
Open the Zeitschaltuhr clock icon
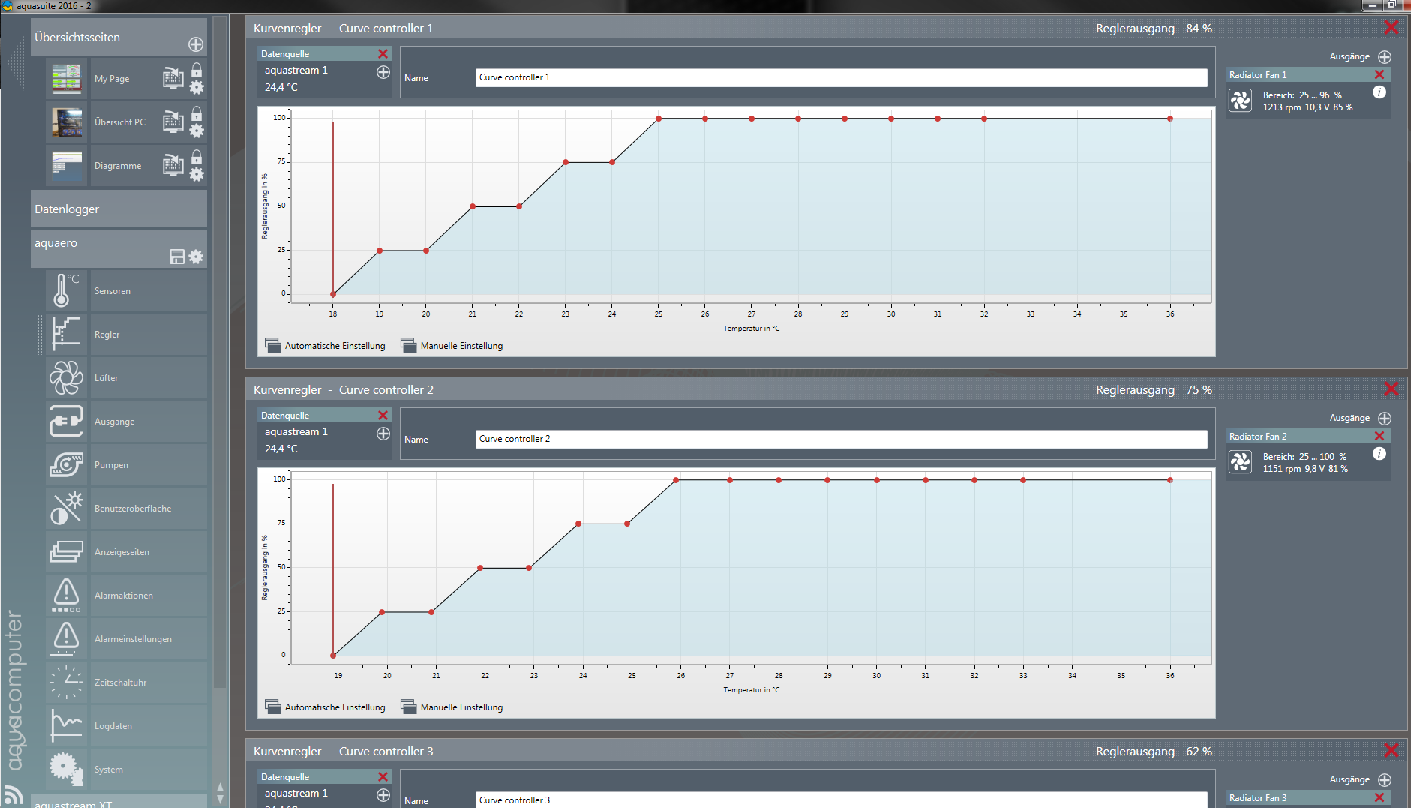[67, 682]
